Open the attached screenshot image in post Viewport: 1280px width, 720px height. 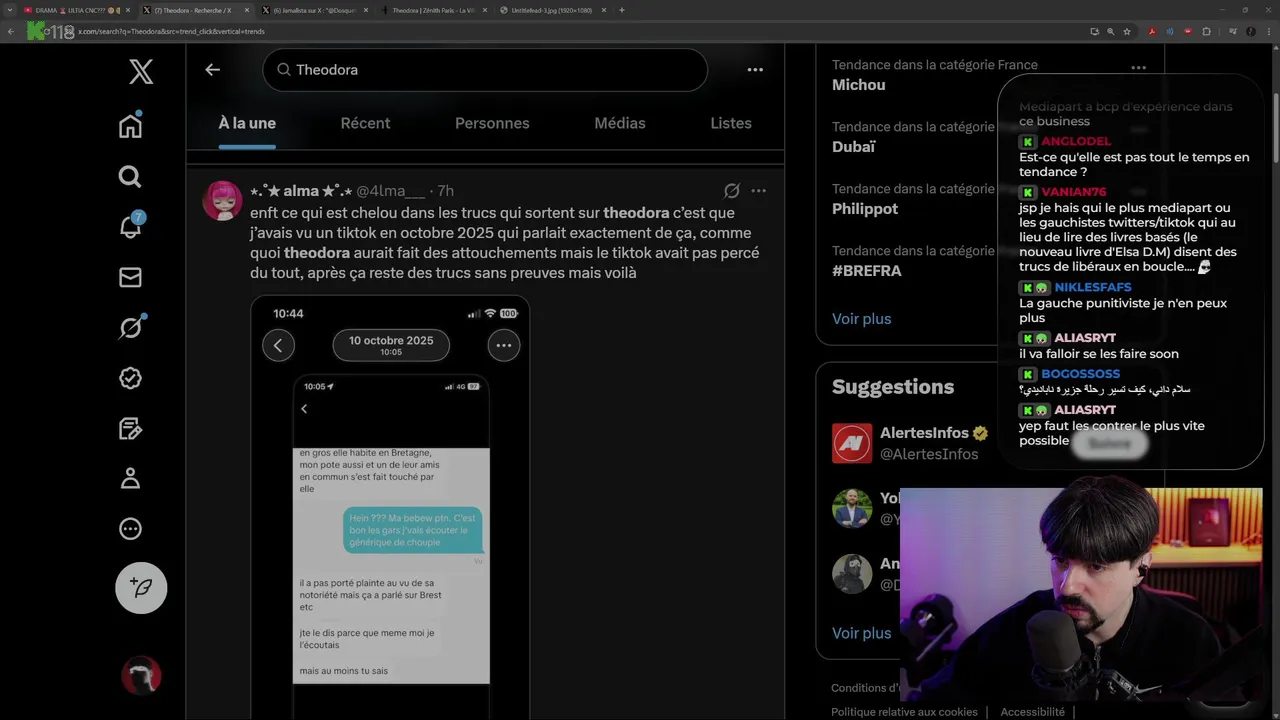click(x=390, y=507)
